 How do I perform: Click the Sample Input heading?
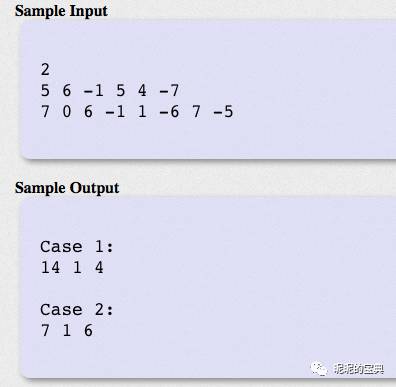(61, 11)
